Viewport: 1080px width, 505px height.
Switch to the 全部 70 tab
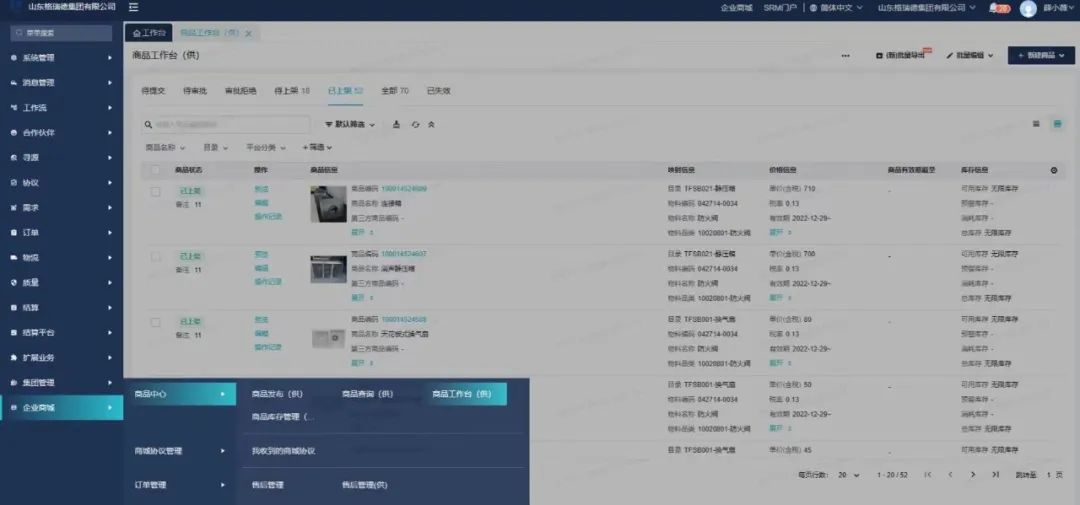(394, 91)
